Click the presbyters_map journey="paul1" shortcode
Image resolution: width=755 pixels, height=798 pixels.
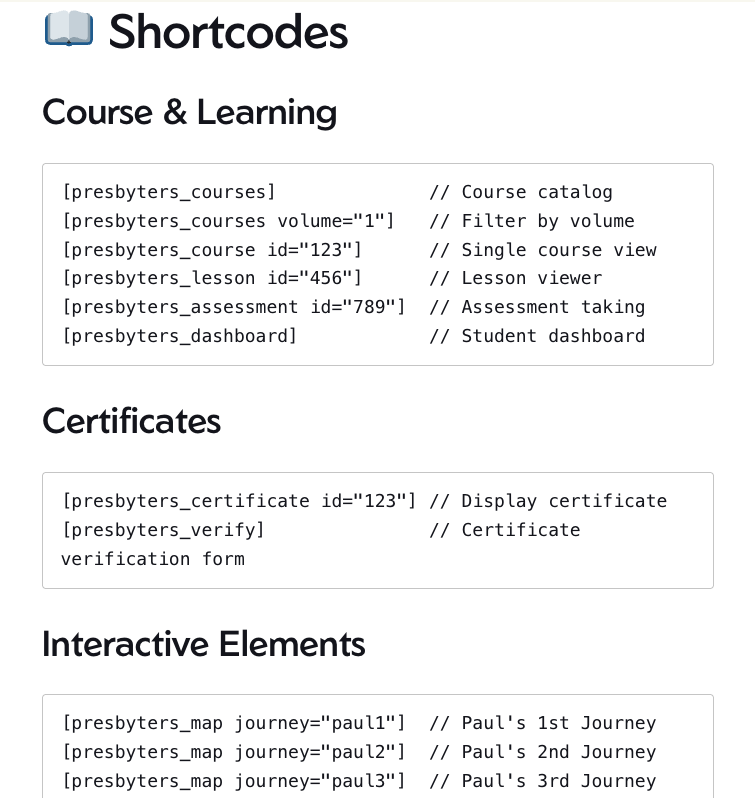233,723
